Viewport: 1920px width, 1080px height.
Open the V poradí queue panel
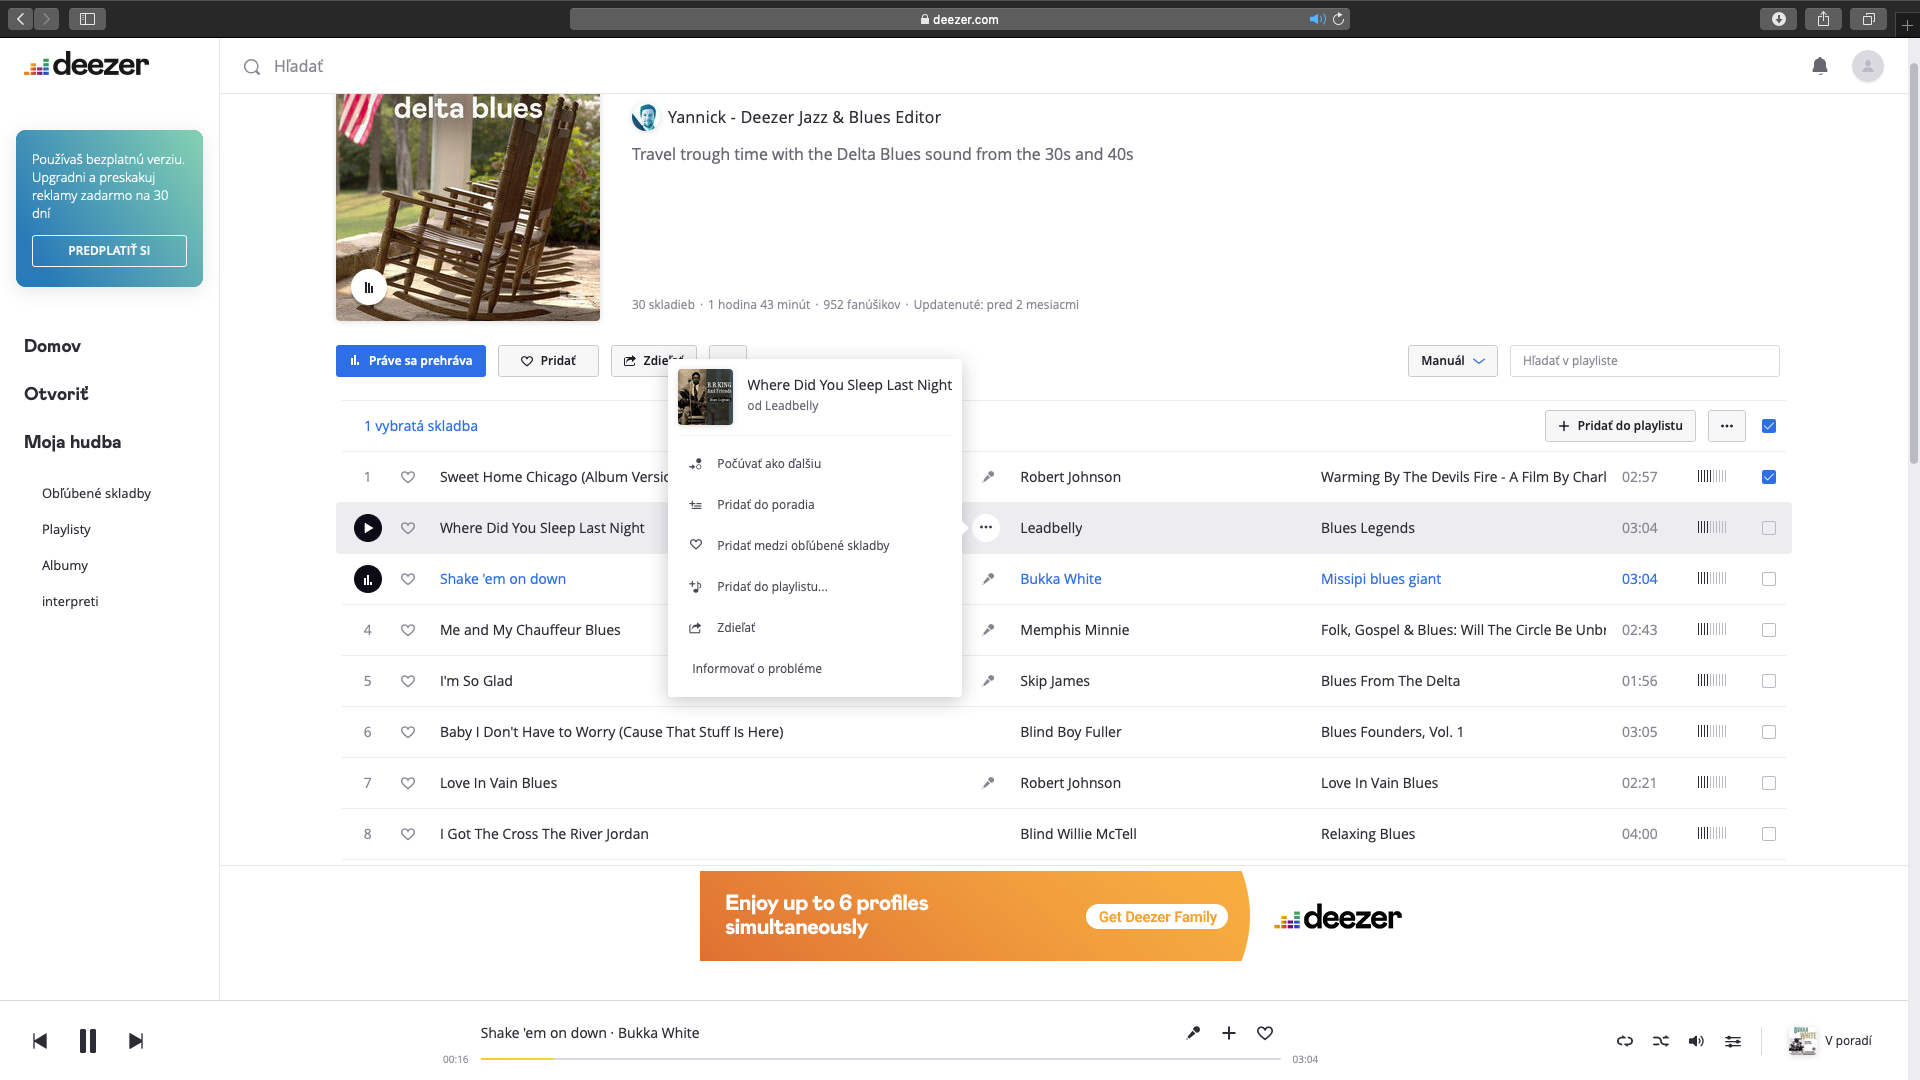click(1830, 1041)
